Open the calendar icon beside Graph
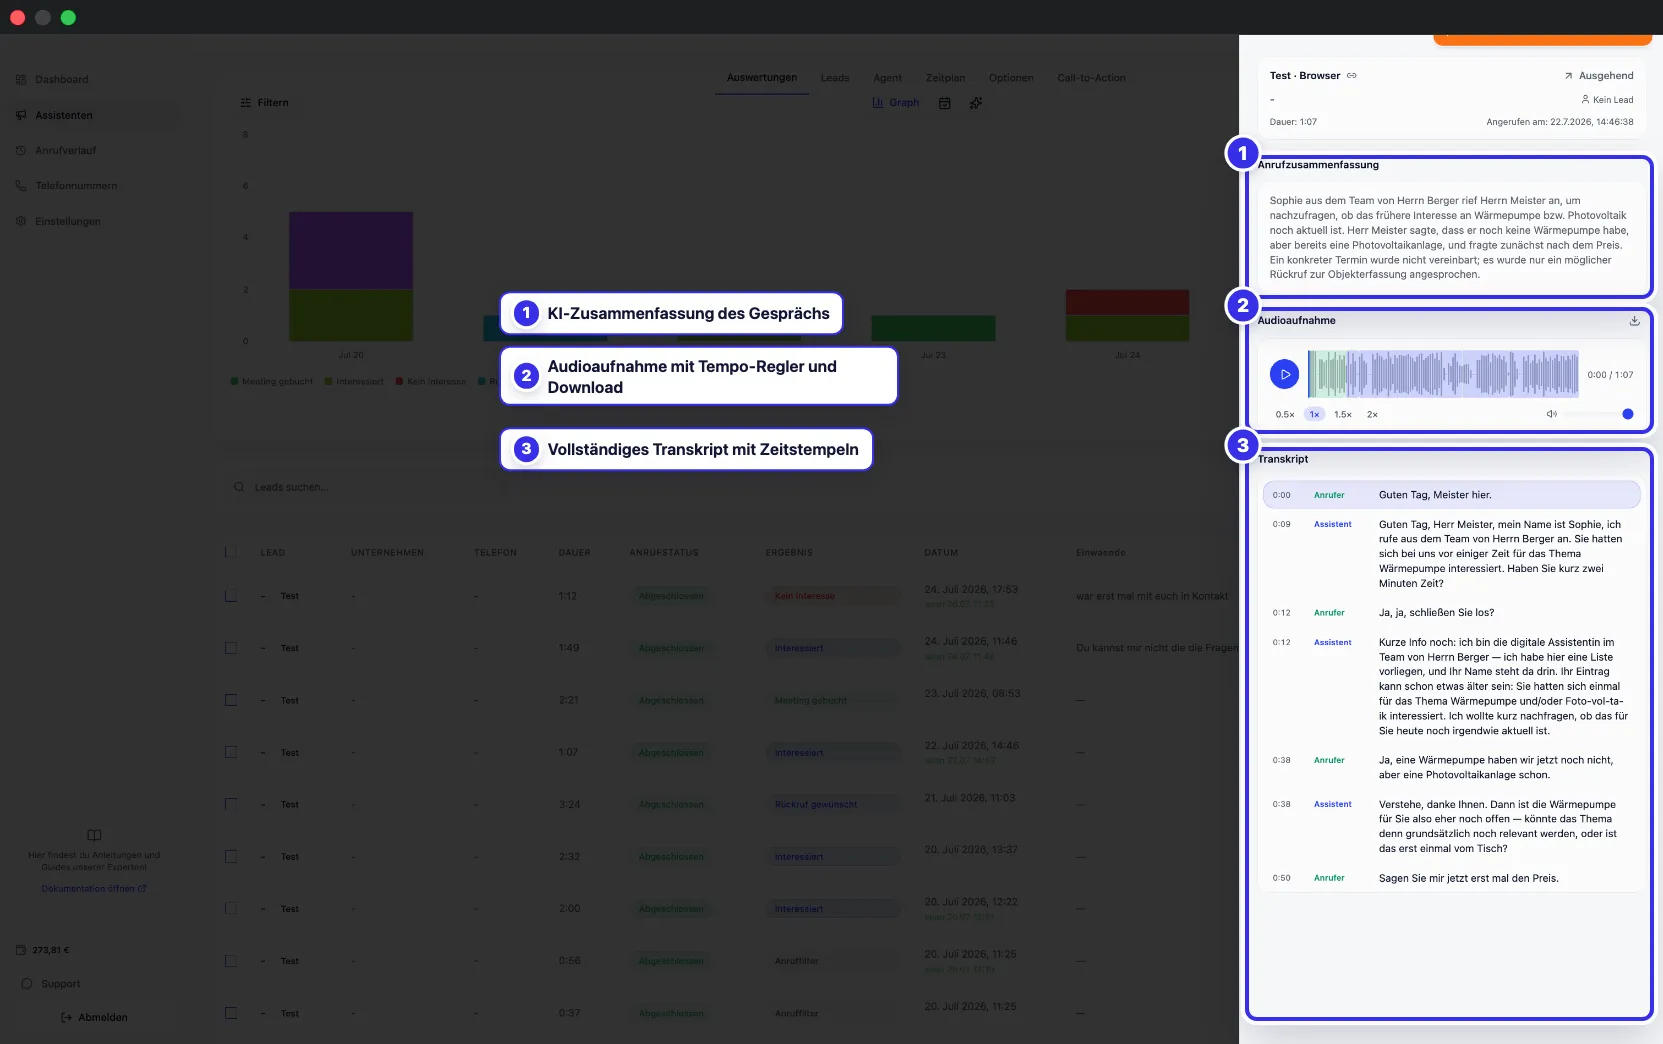This screenshot has width=1663, height=1044. 944,103
